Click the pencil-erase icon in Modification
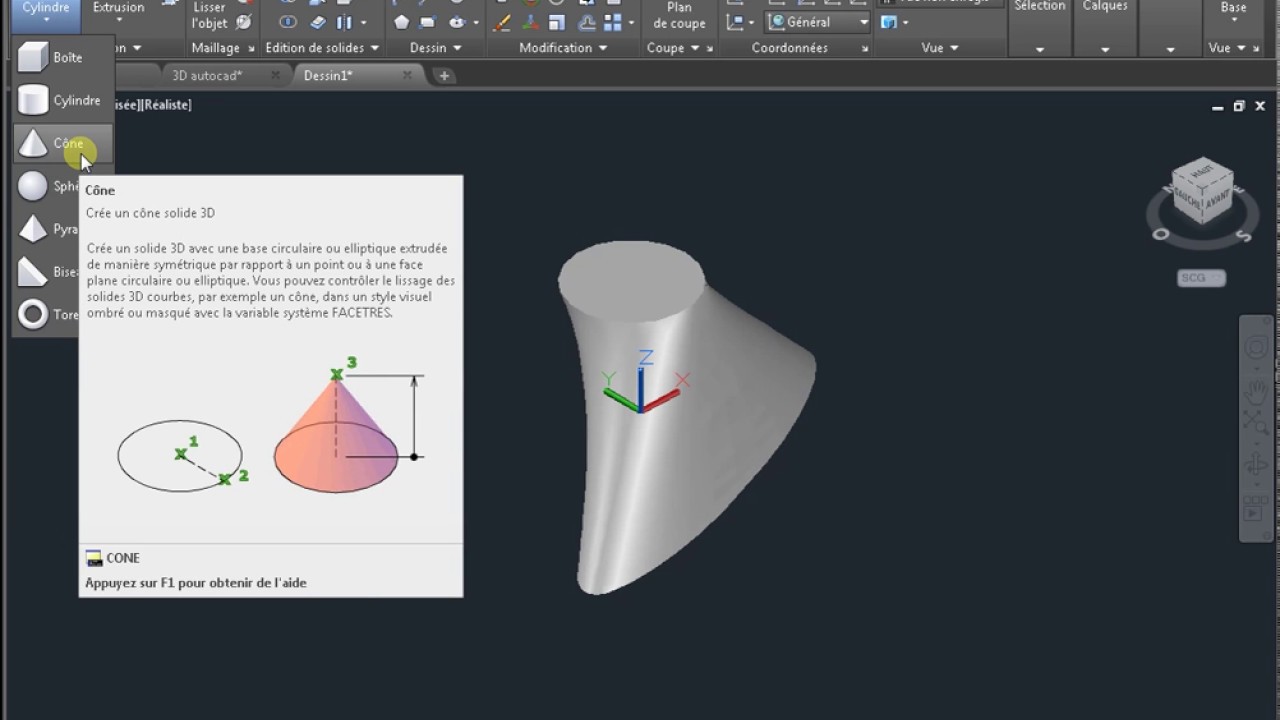The image size is (1280, 720). coord(502,22)
